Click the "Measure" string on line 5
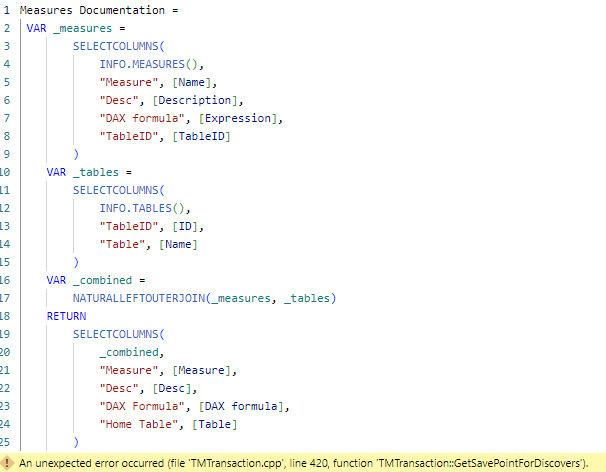606x472 pixels. [x=129, y=82]
